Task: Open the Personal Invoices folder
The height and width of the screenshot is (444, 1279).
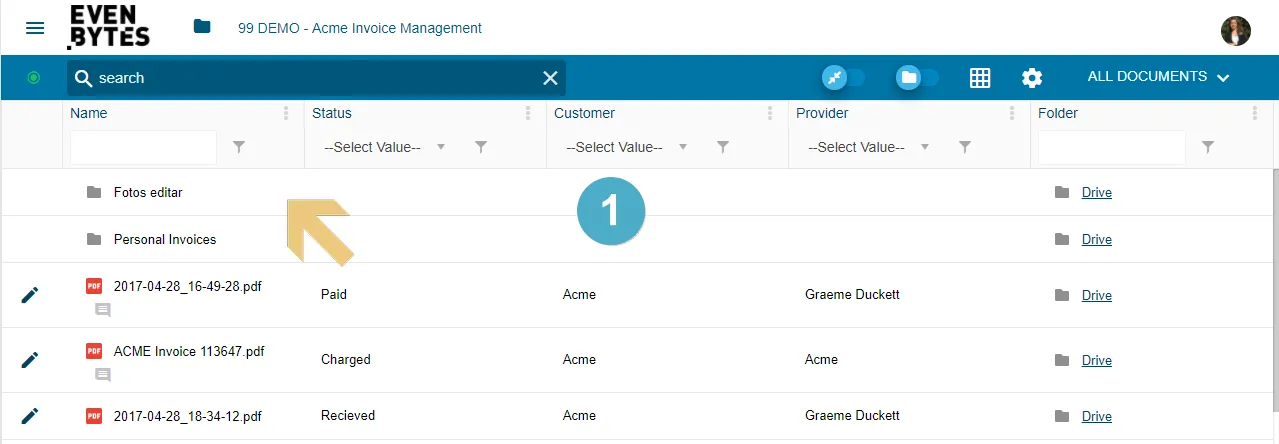Action: (x=165, y=239)
